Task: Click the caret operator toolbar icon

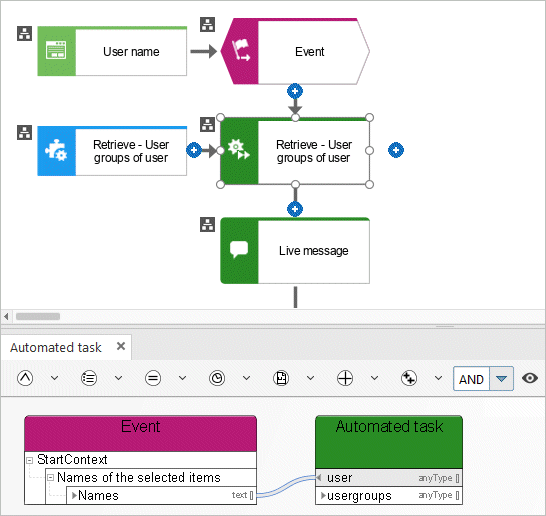Action: (x=25, y=378)
